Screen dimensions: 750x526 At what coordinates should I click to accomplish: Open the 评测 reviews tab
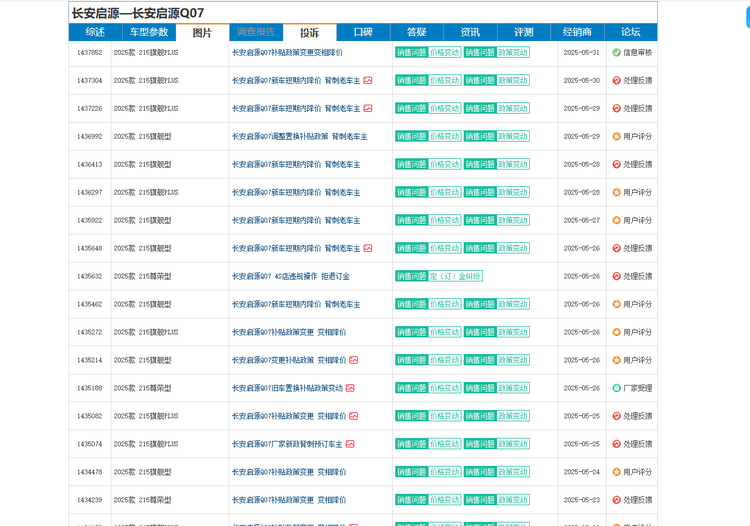(x=524, y=32)
